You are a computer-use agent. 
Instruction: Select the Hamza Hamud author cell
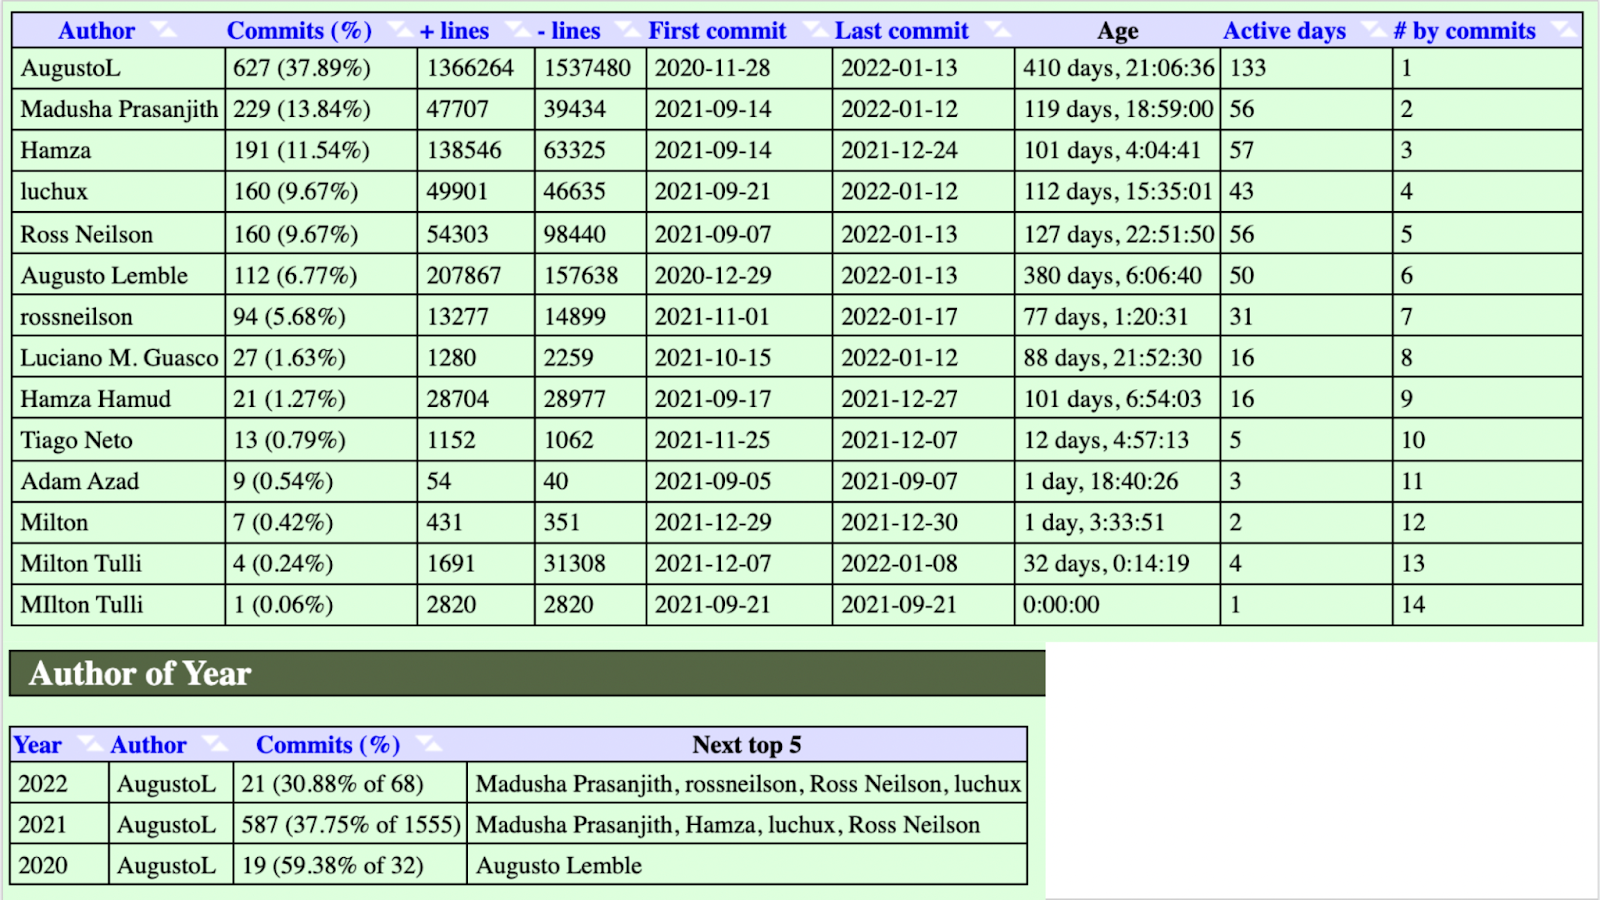click(x=118, y=399)
